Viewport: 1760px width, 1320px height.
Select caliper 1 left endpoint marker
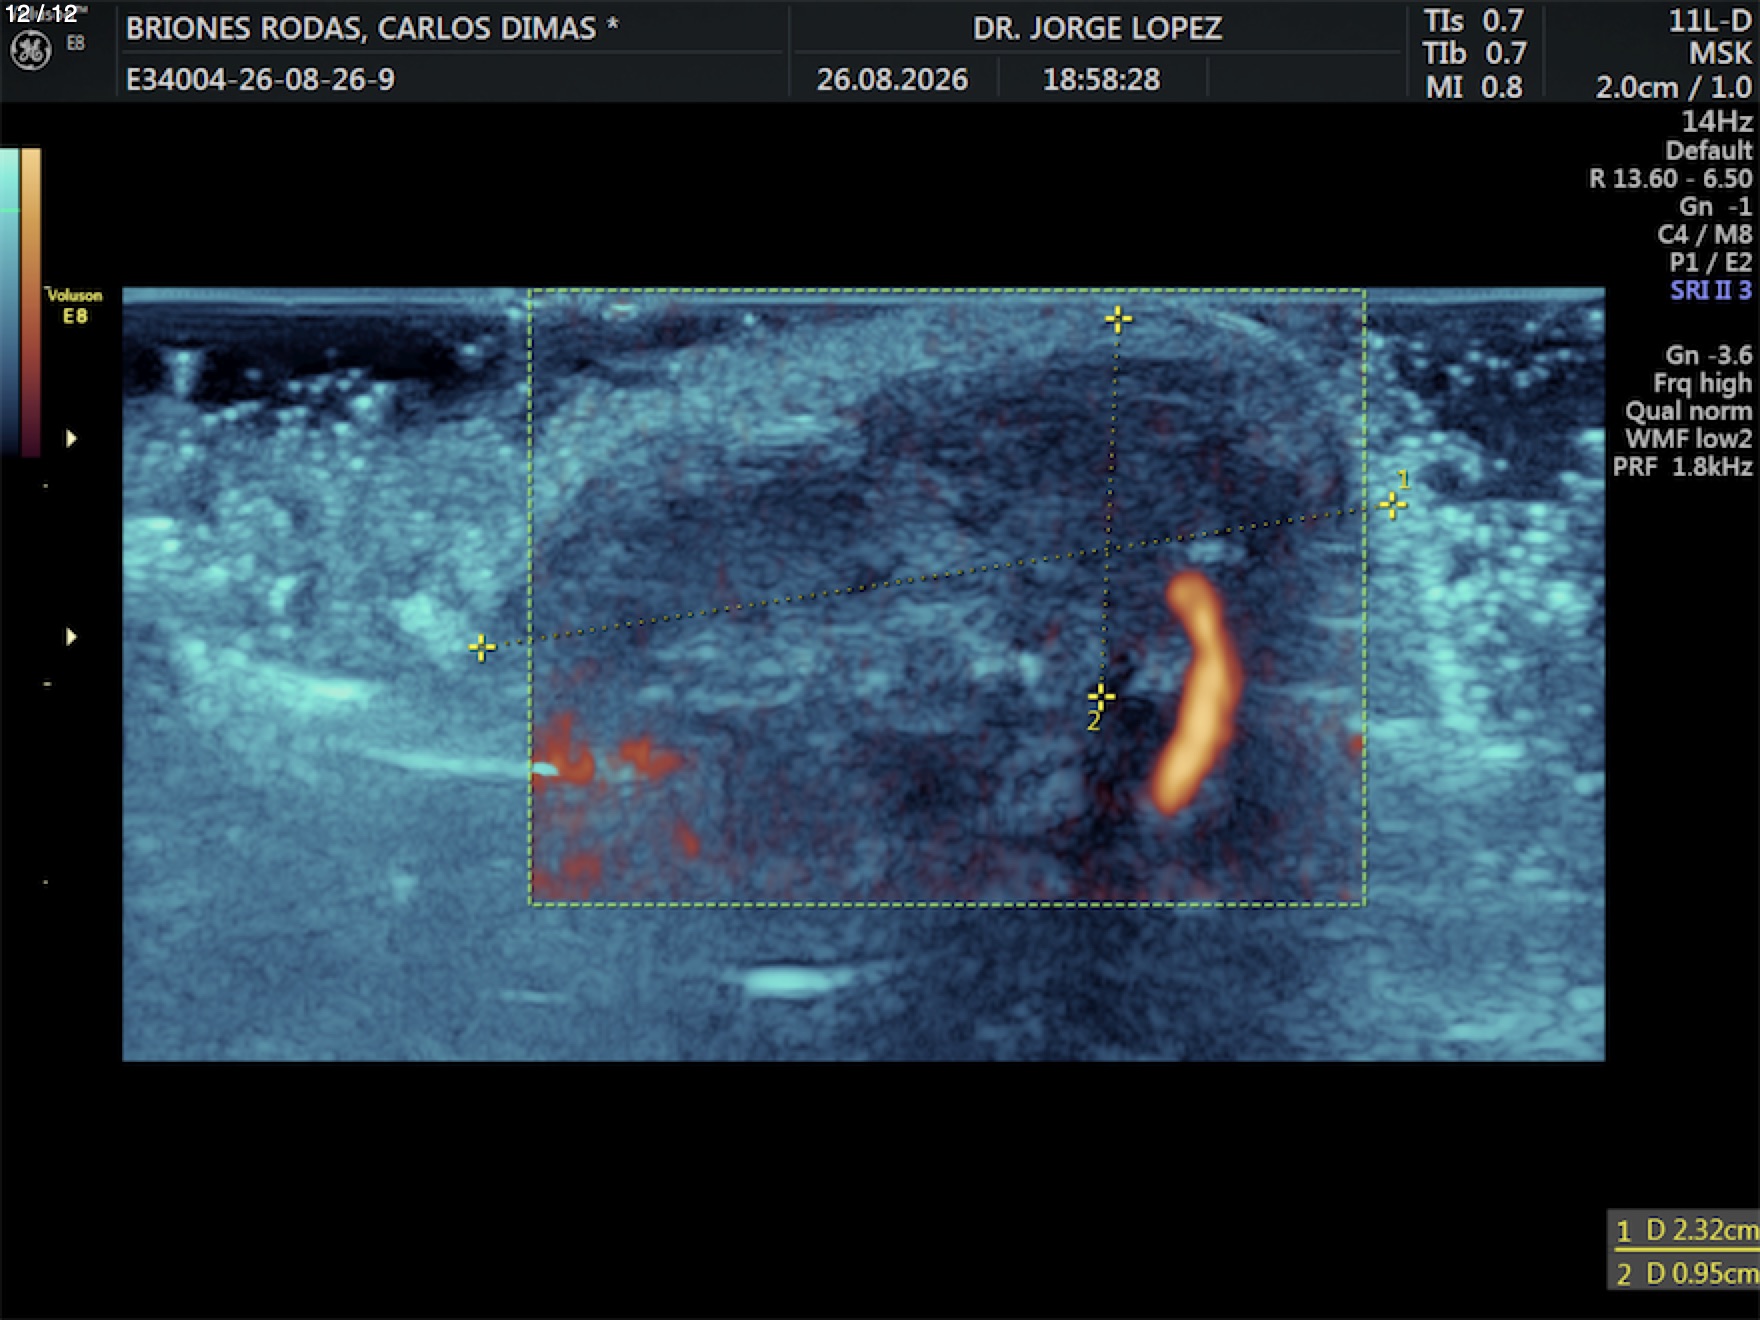click(x=482, y=648)
